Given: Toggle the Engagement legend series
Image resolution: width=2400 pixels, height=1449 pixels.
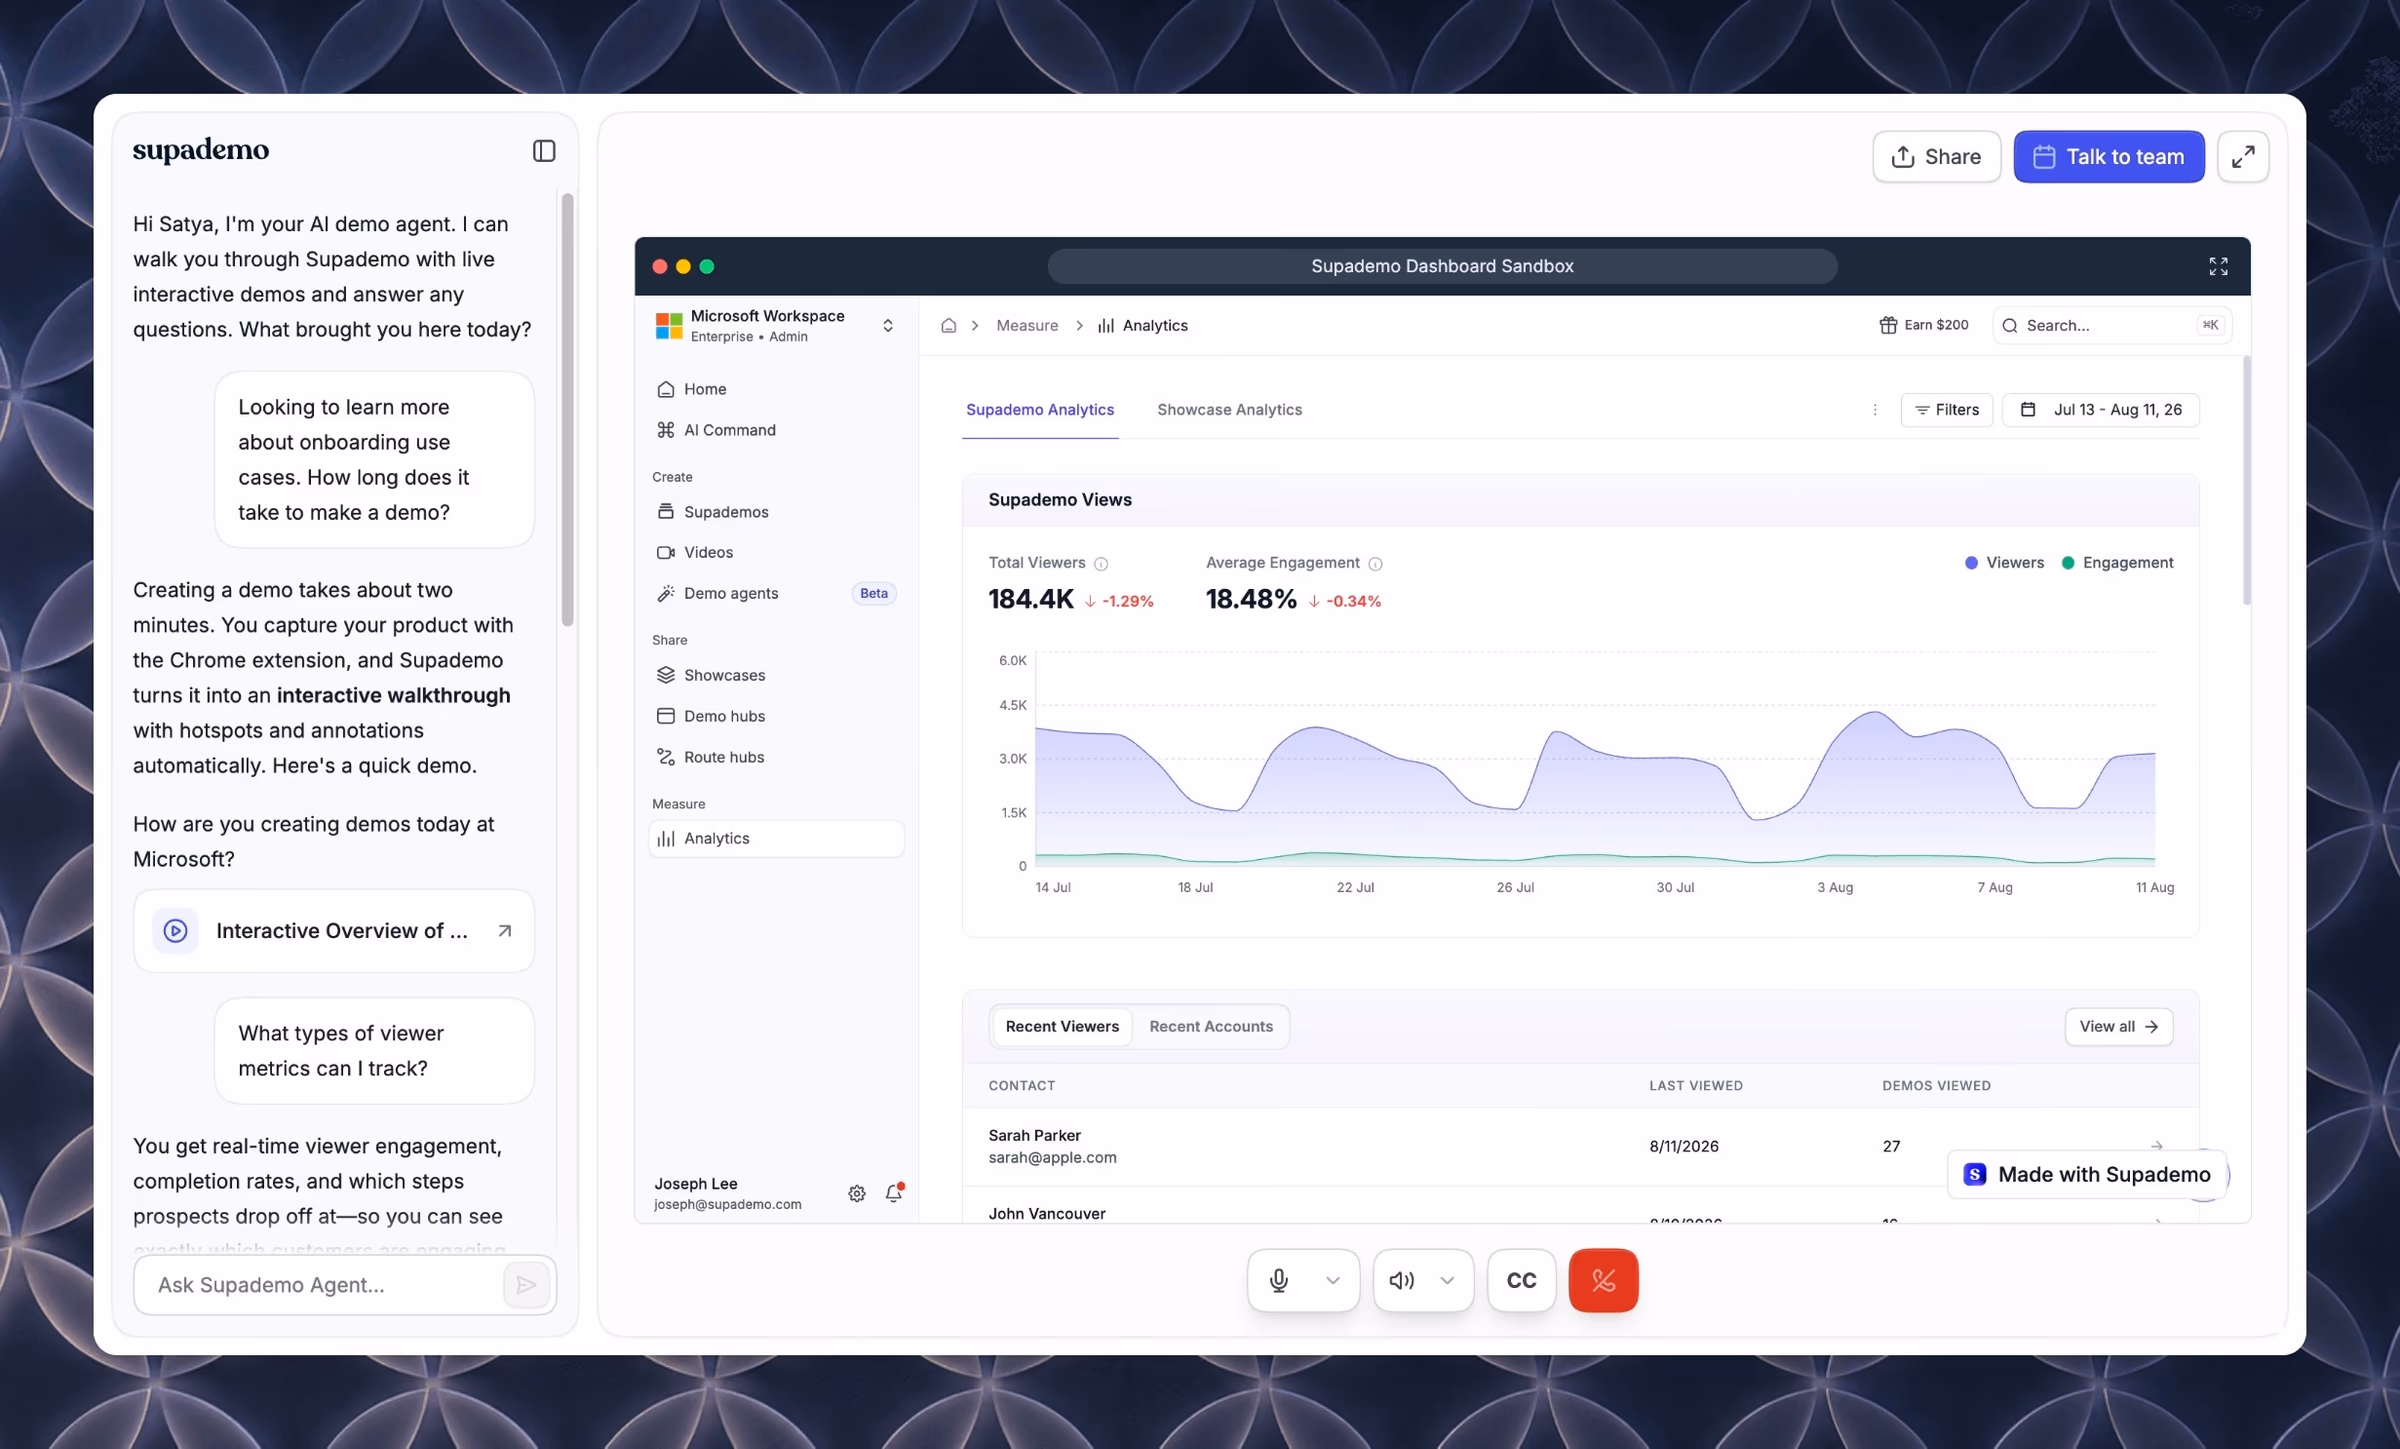Looking at the screenshot, I should coord(2117,563).
